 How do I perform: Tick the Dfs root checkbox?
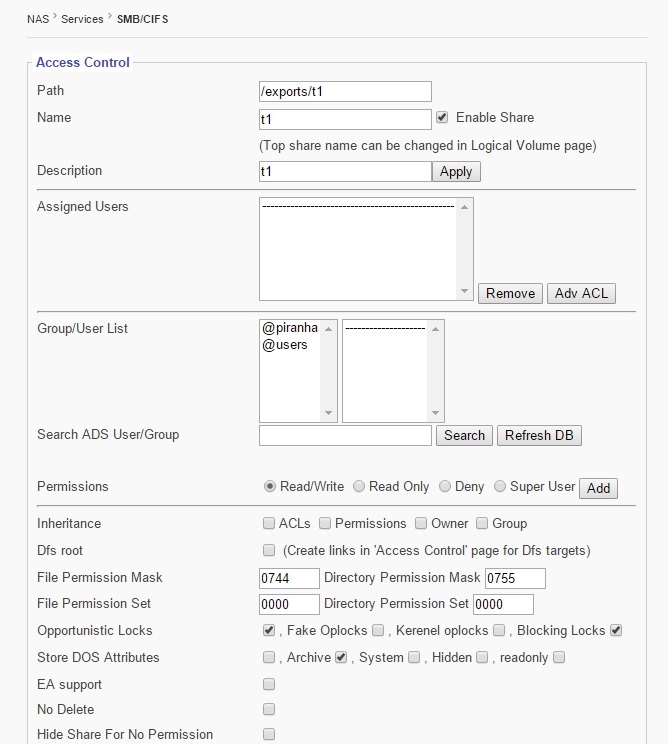tap(269, 550)
